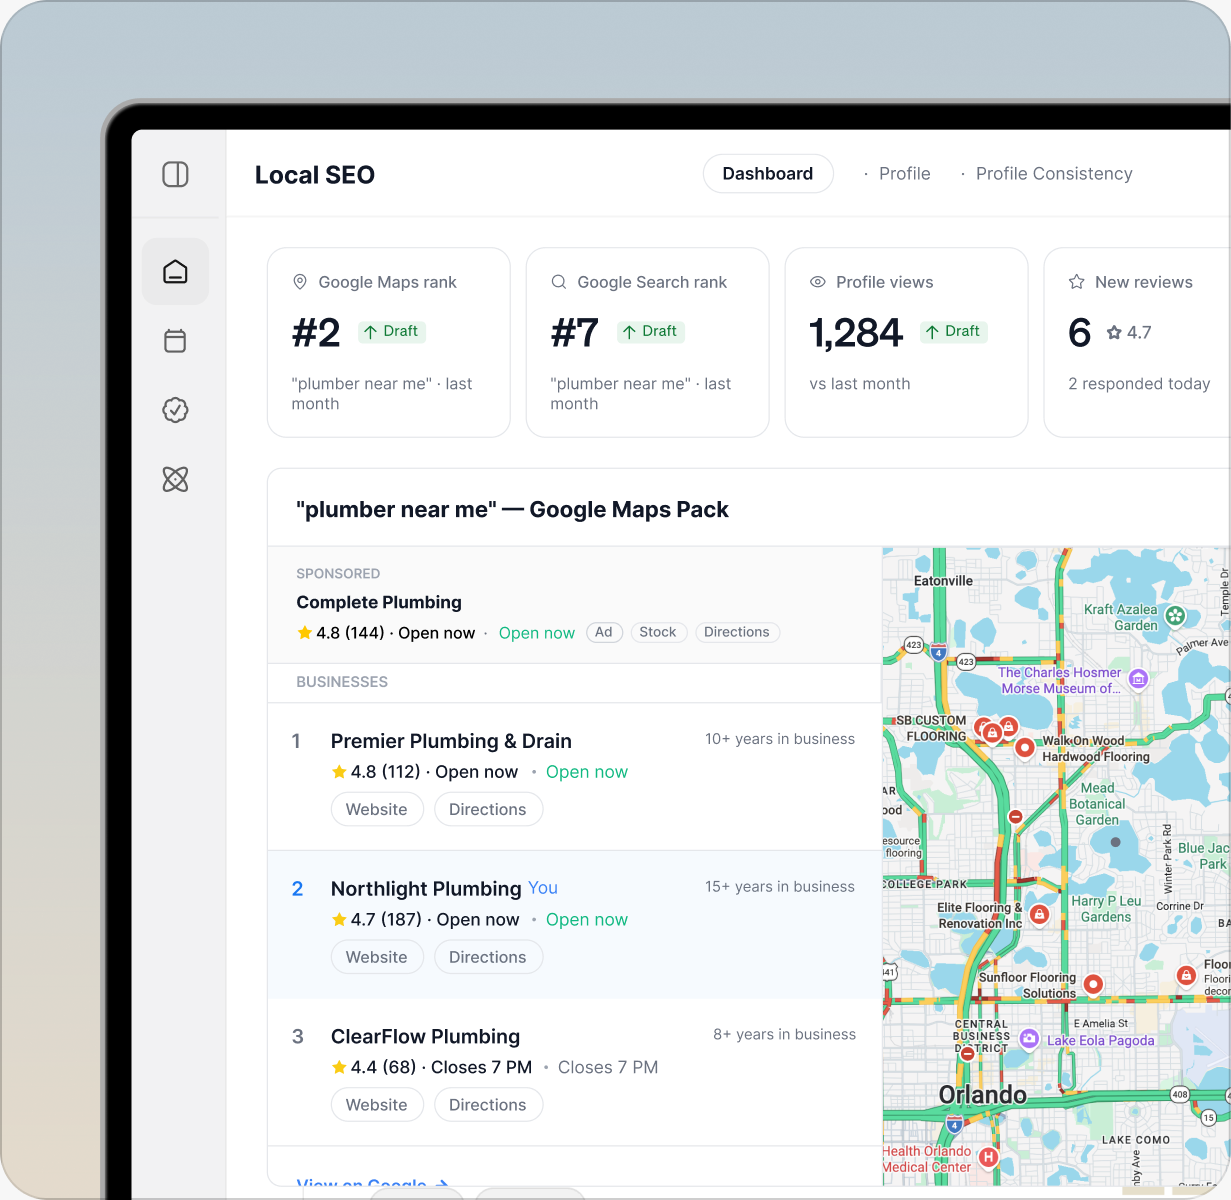
Task: Switch to the Profile tab
Action: pos(904,174)
